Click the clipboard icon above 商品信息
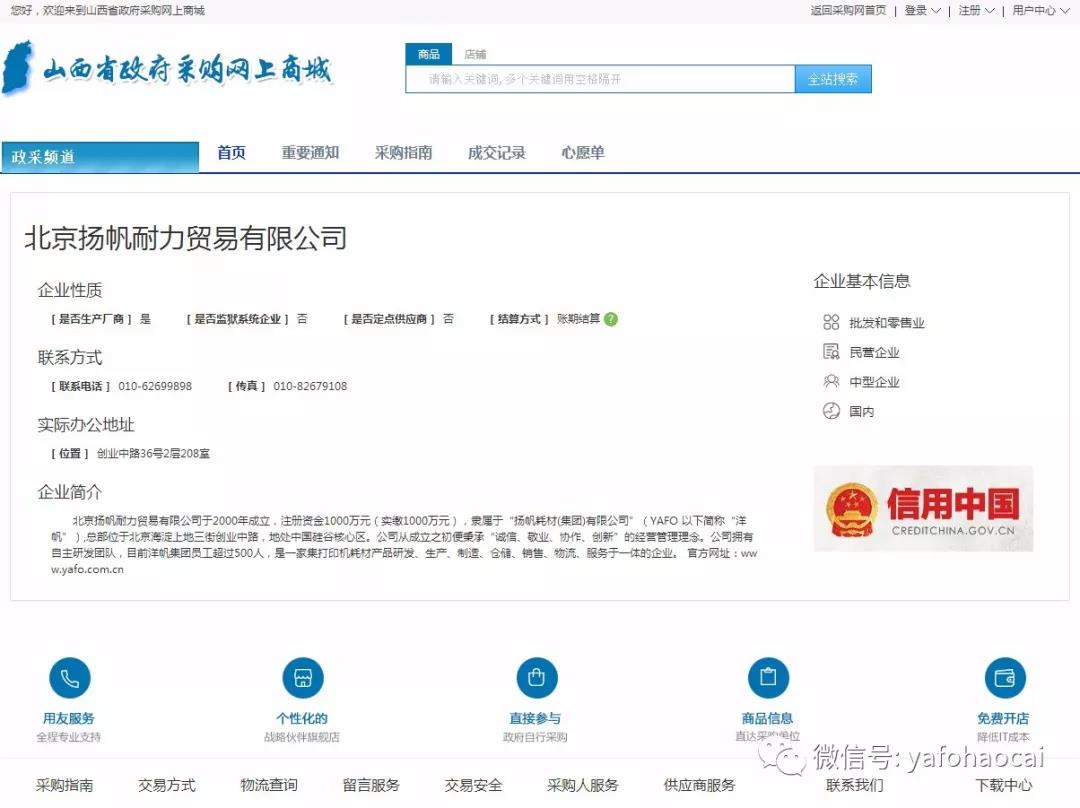 [768, 678]
